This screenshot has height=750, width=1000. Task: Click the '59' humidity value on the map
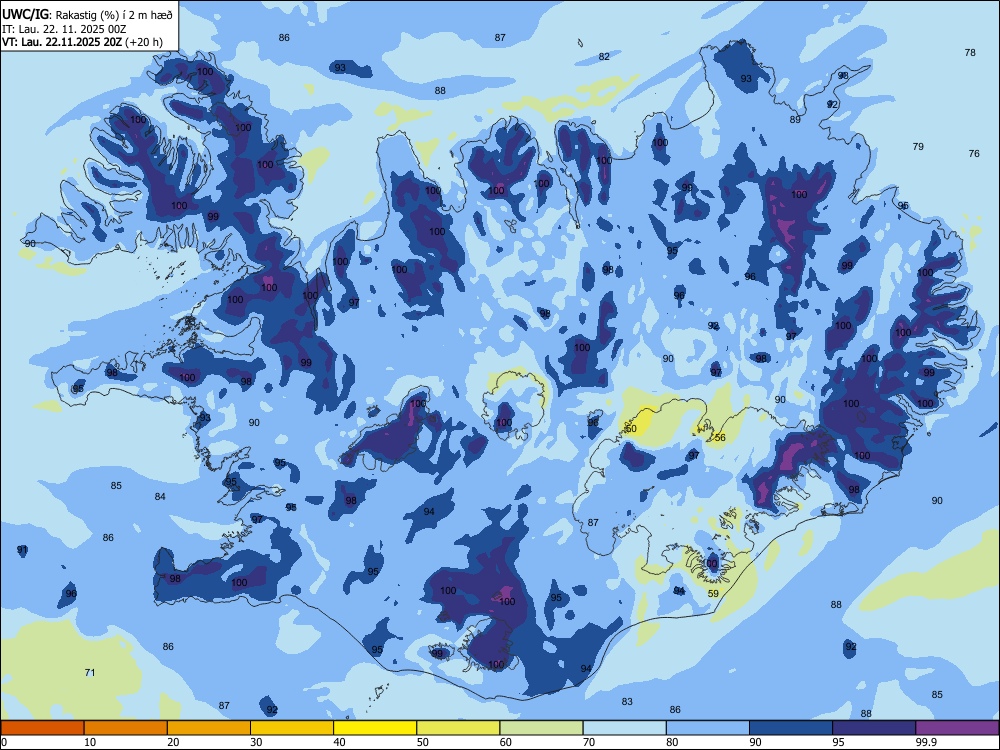[713, 593]
